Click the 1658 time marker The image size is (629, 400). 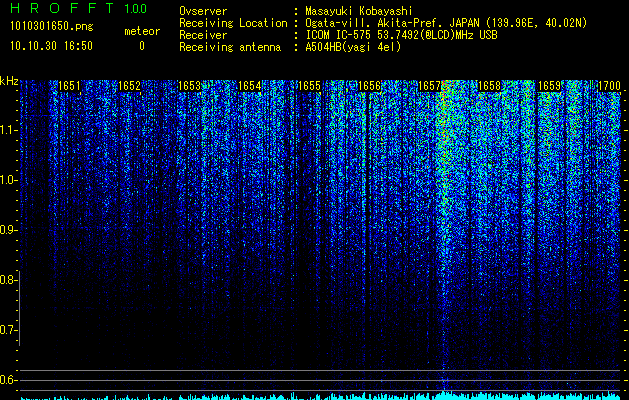click(490, 86)
